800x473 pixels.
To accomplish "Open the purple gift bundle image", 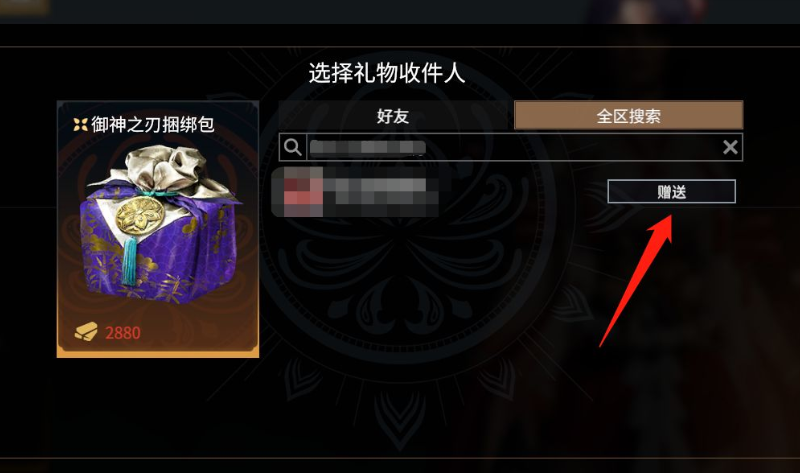I will pos(158,225).
